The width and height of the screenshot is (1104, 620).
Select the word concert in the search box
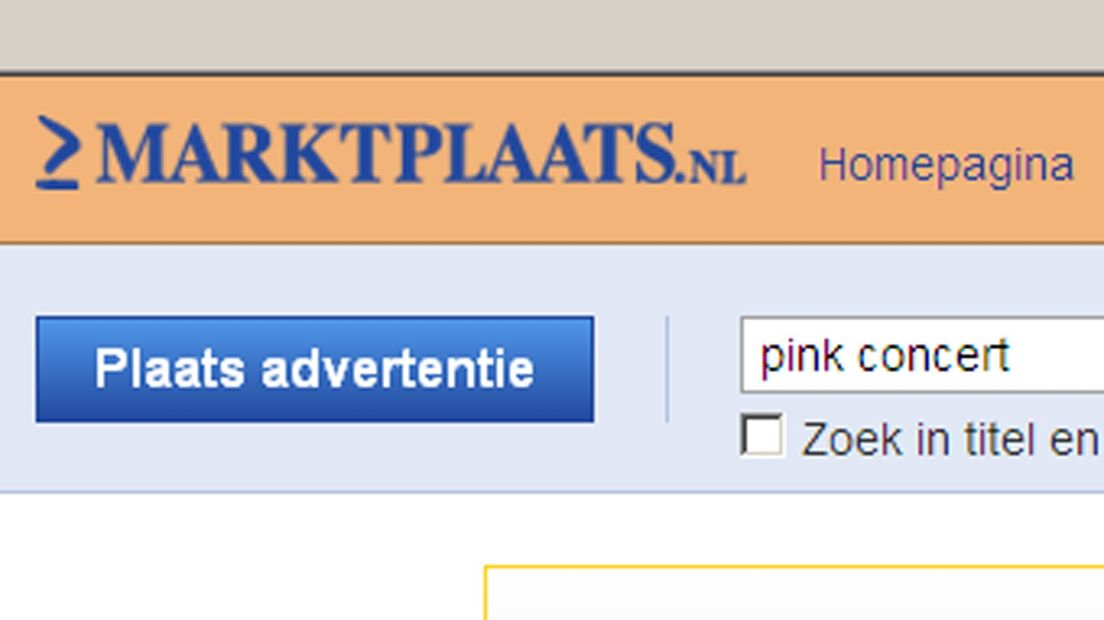tap(934, 356)
